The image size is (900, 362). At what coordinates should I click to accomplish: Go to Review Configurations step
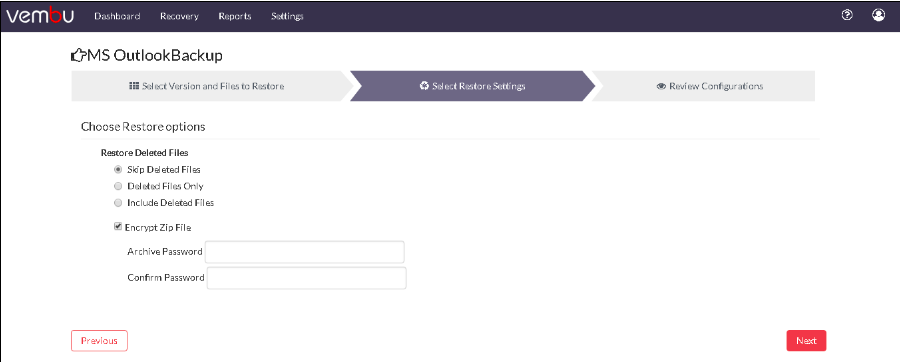point(709,86)
